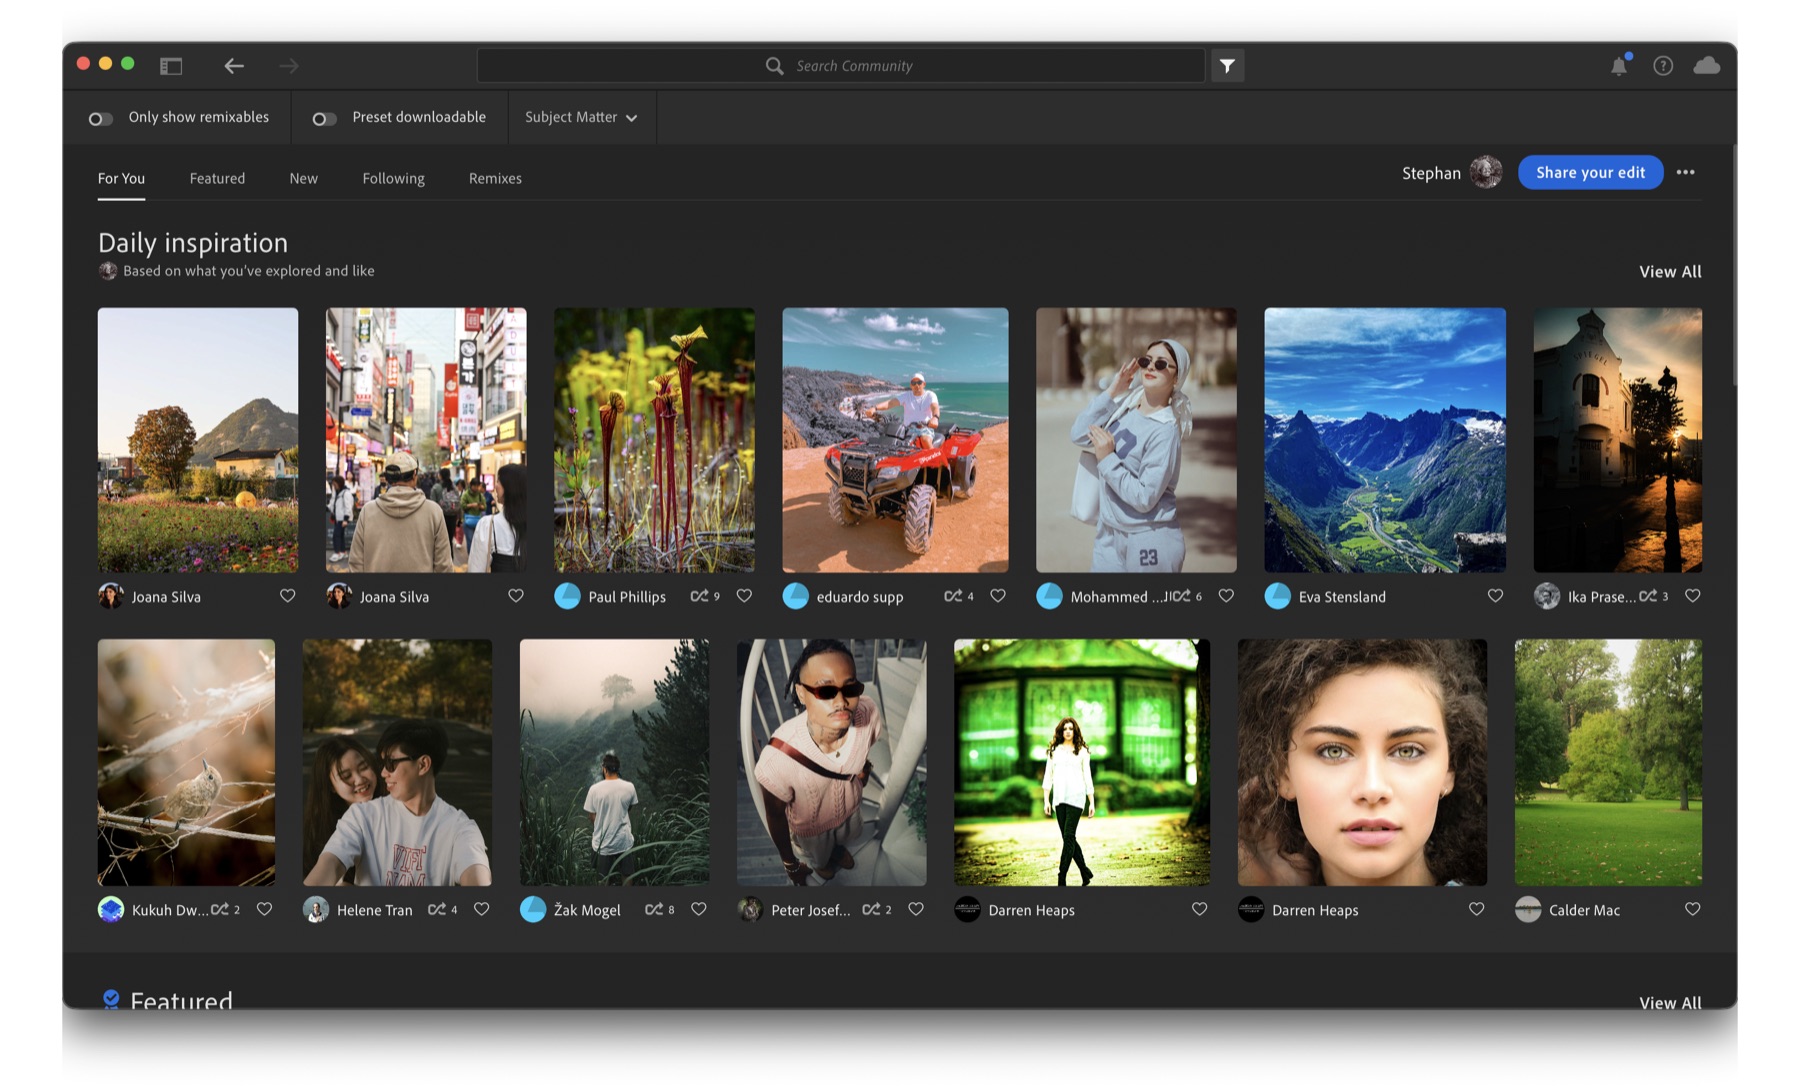Image resolution: width=1800 pixels, height=1091 pixels.
Task: Open the pitcher plants thumbnail
Action: click(x=654, y=440)
